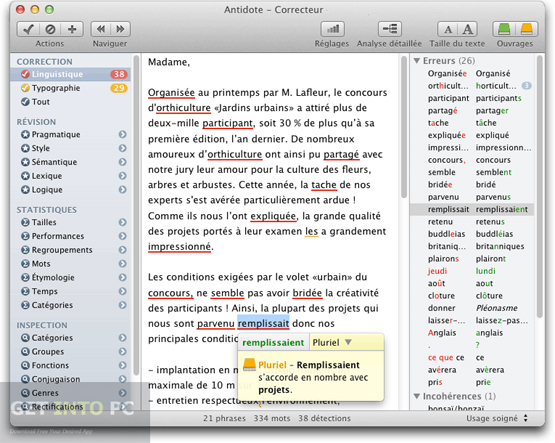Click the Conjugaison inspection icon
Viewport: 555px width, 443px height.
[x=25, y=379]
